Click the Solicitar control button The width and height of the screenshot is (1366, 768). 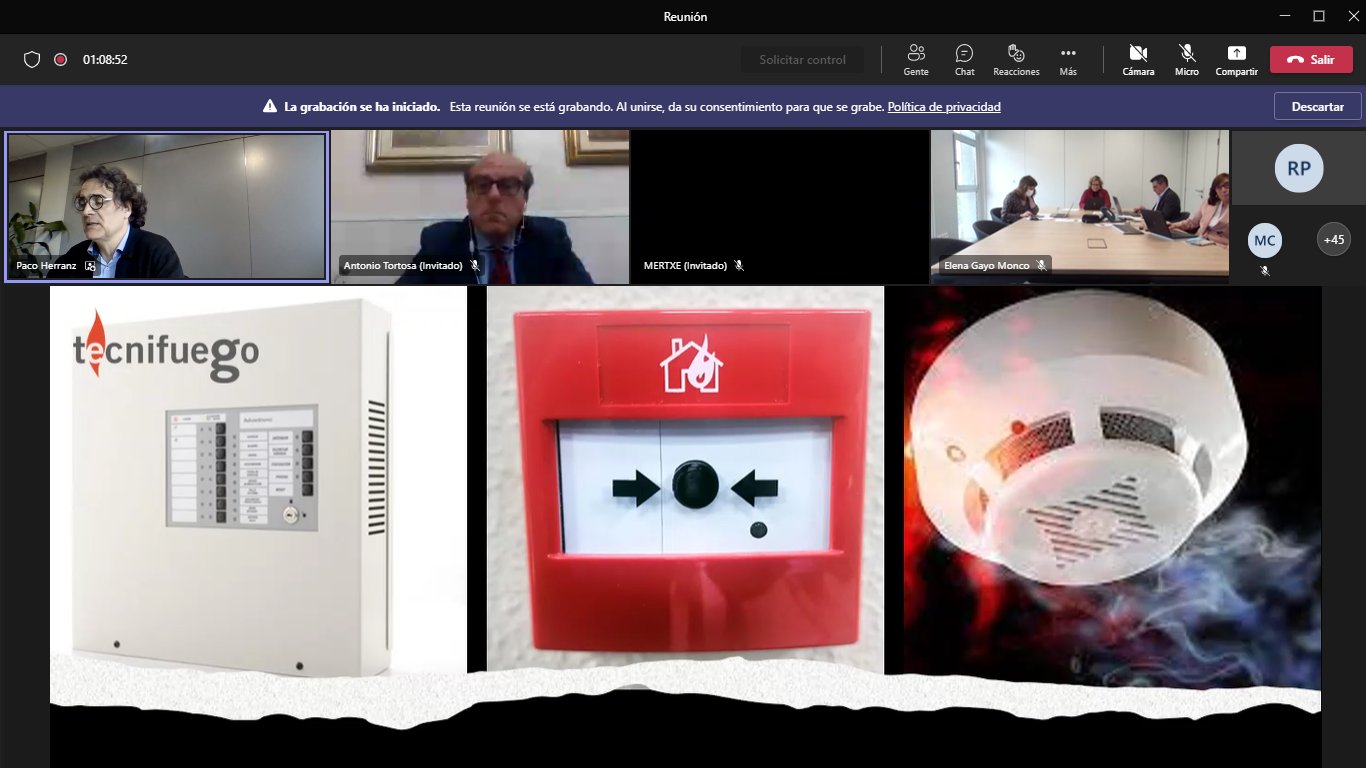tap(802, 60)
